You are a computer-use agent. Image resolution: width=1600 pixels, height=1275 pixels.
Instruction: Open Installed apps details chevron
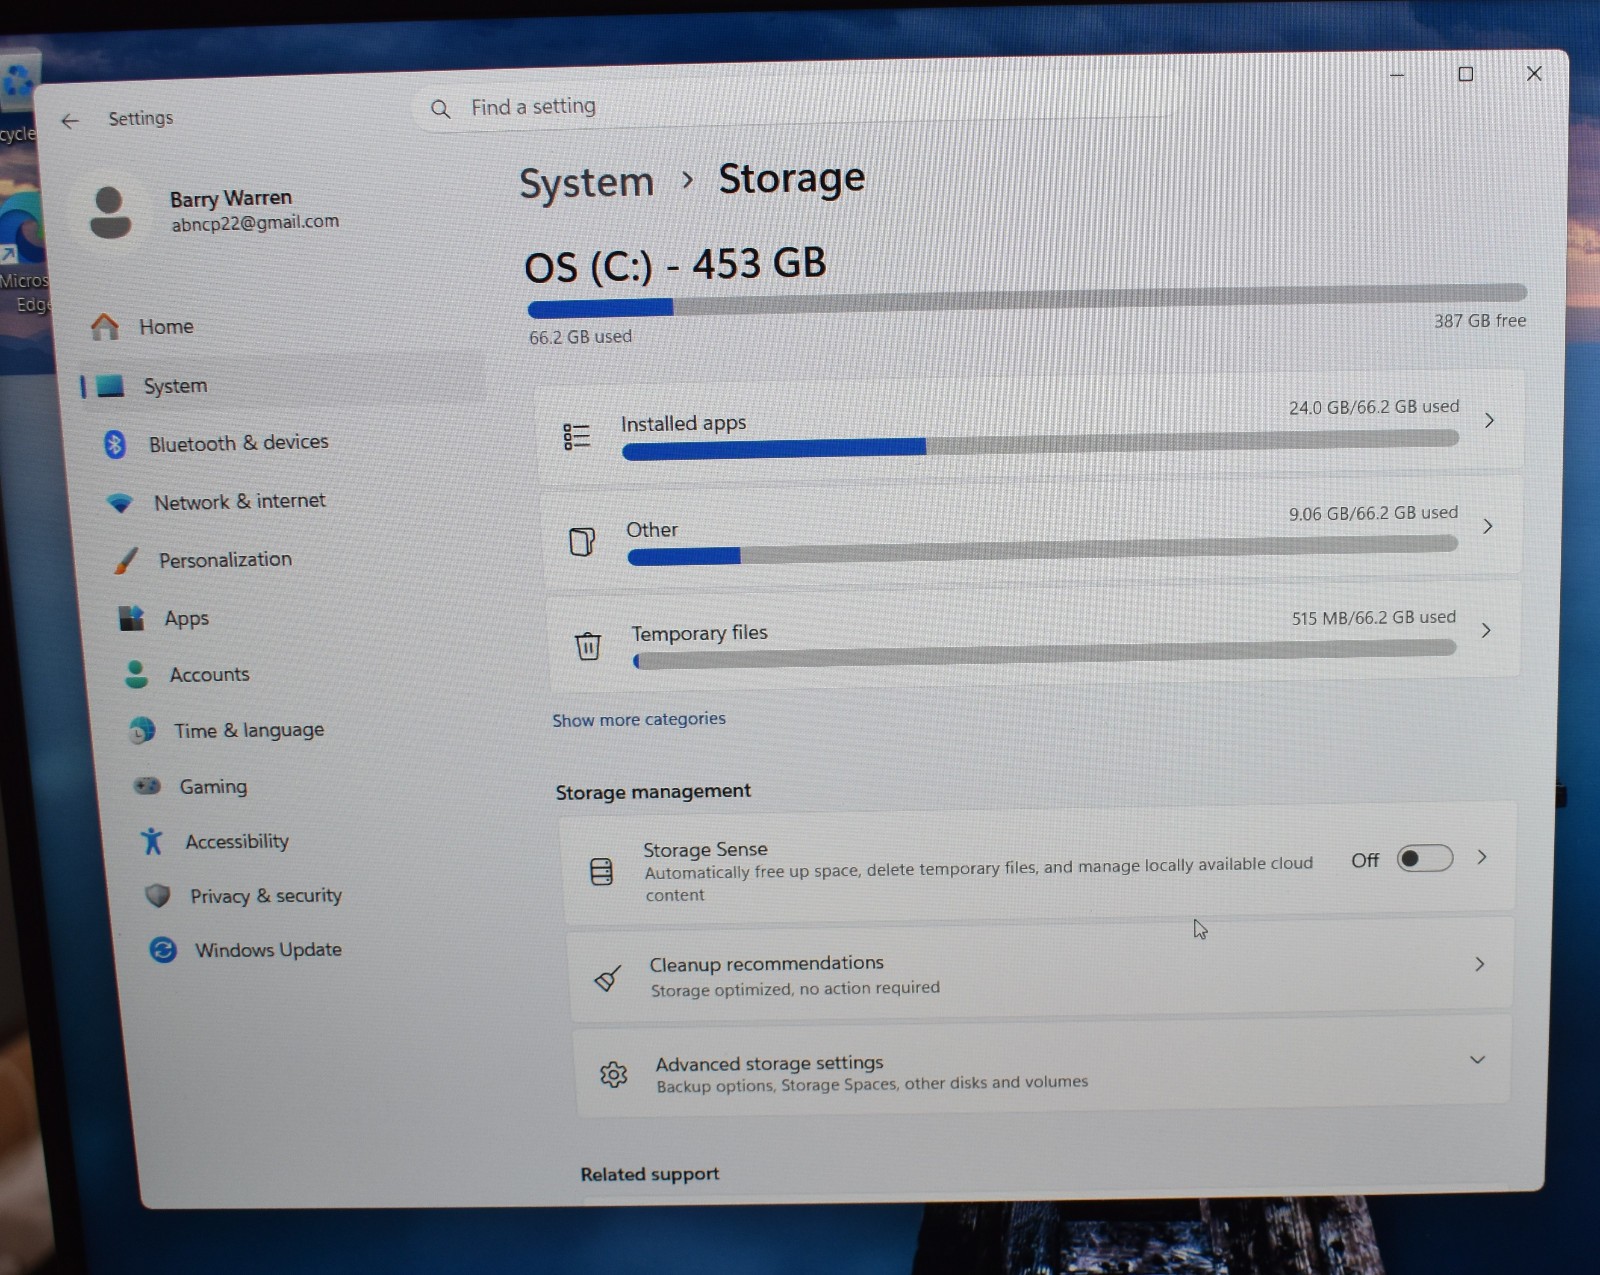tap(1489, 421)
